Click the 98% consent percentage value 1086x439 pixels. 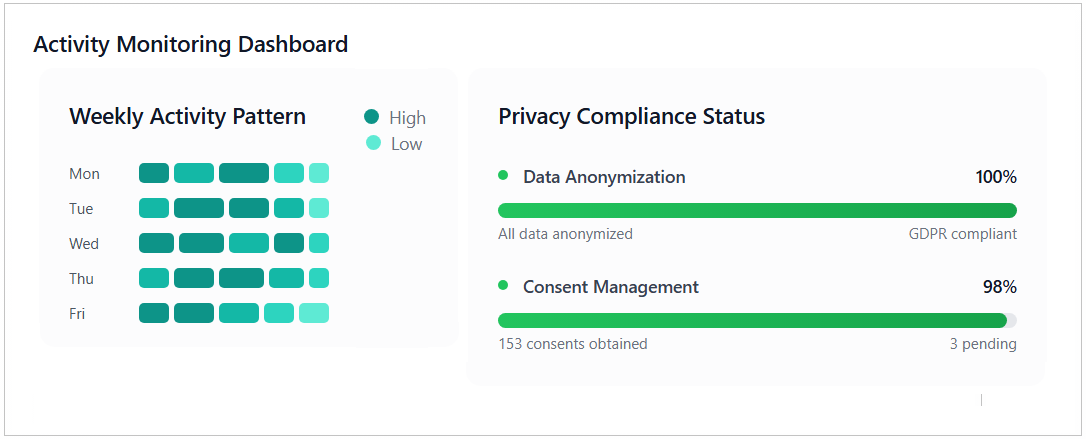pyautogui.click(x=999, y=287)
